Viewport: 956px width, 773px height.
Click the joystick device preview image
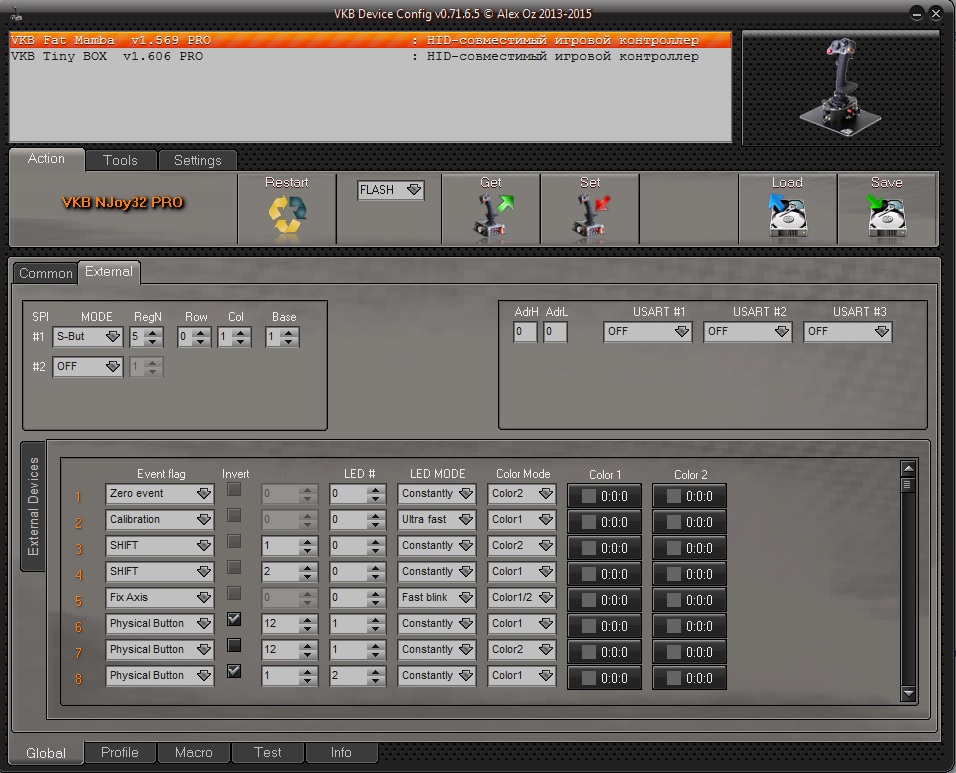coord(840,88)
